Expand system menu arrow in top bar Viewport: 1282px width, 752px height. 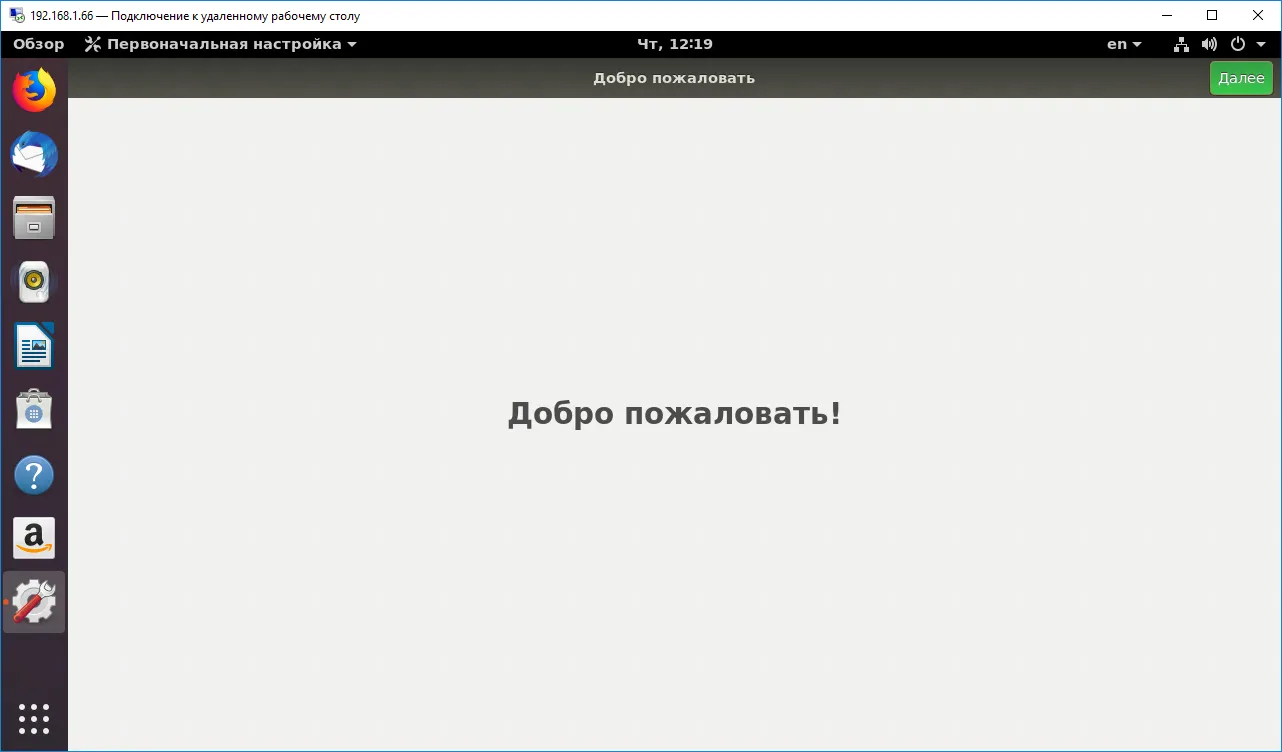click(x=1261, y=44)
